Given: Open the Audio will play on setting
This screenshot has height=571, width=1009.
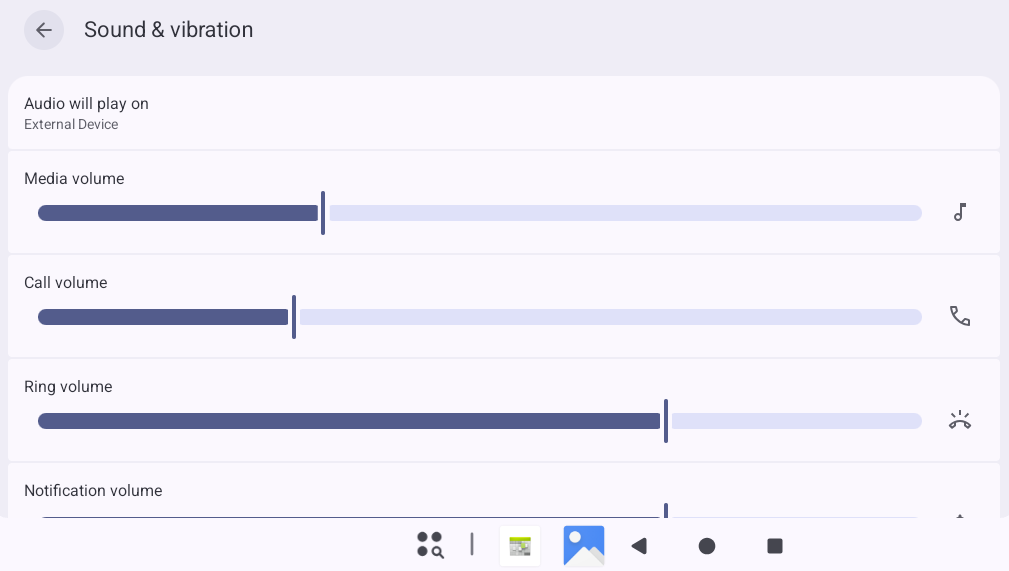Looking at the screenshot, I should (x=504, y=113).
